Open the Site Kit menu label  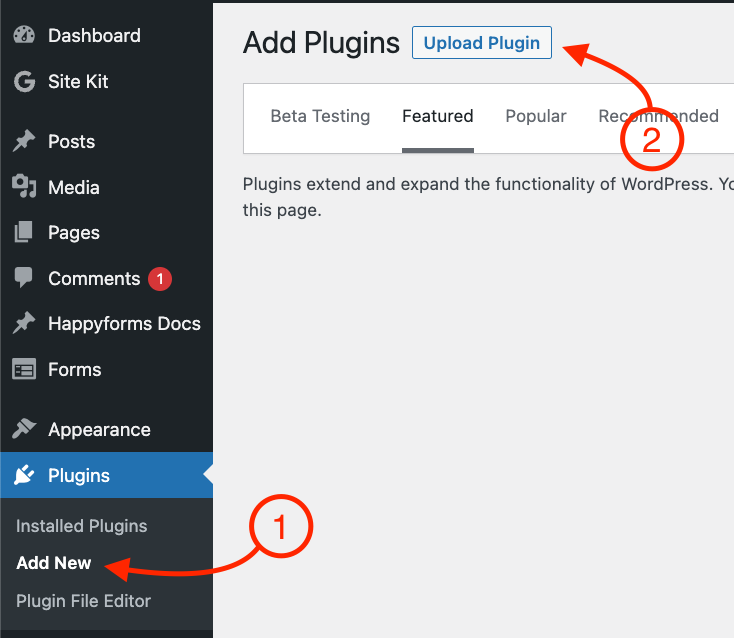pos(78,81)
